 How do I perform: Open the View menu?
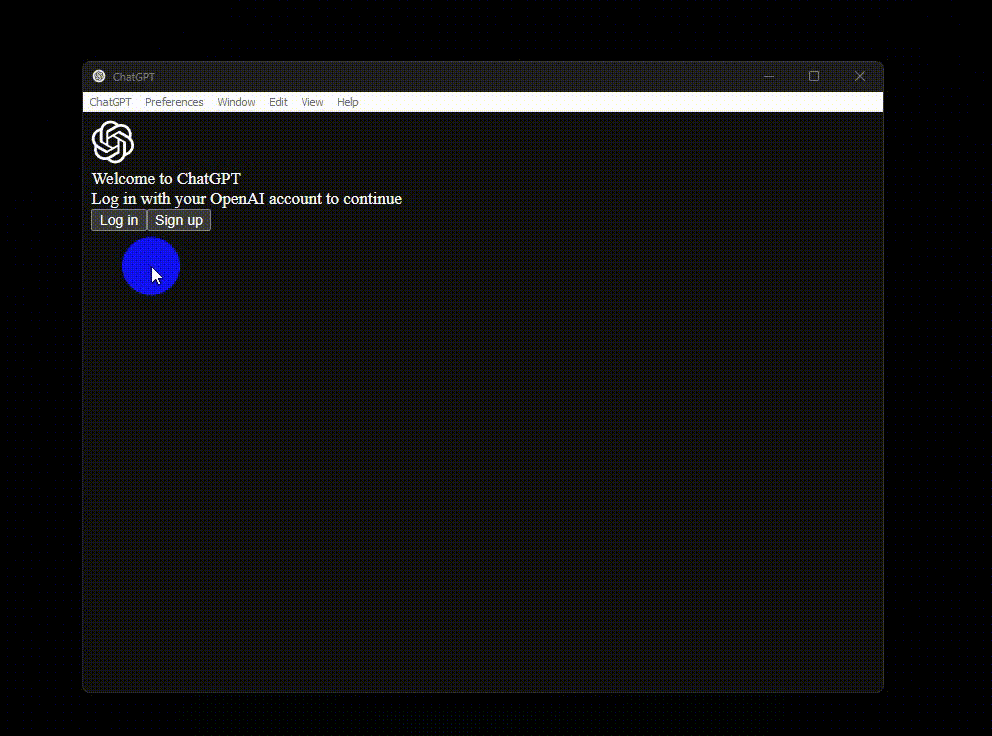(312, 102)
